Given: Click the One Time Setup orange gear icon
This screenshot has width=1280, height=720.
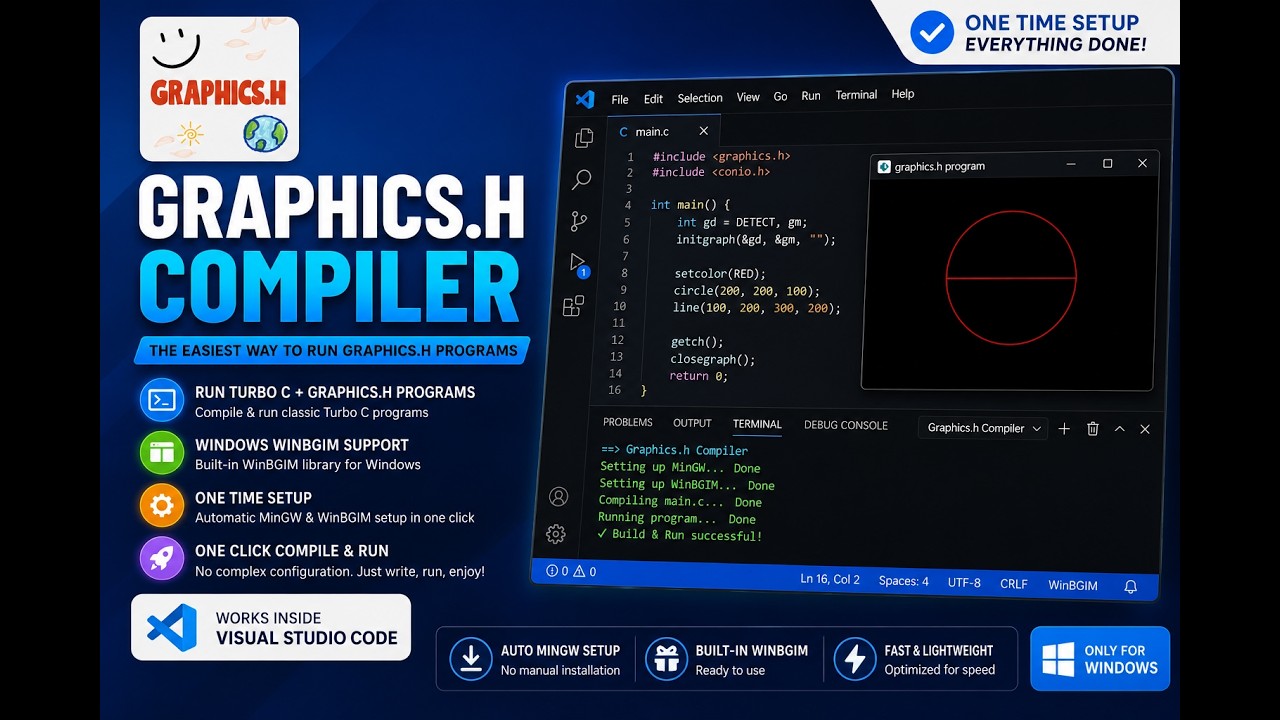Looking at the screenshot, I should tap(161, 505).
